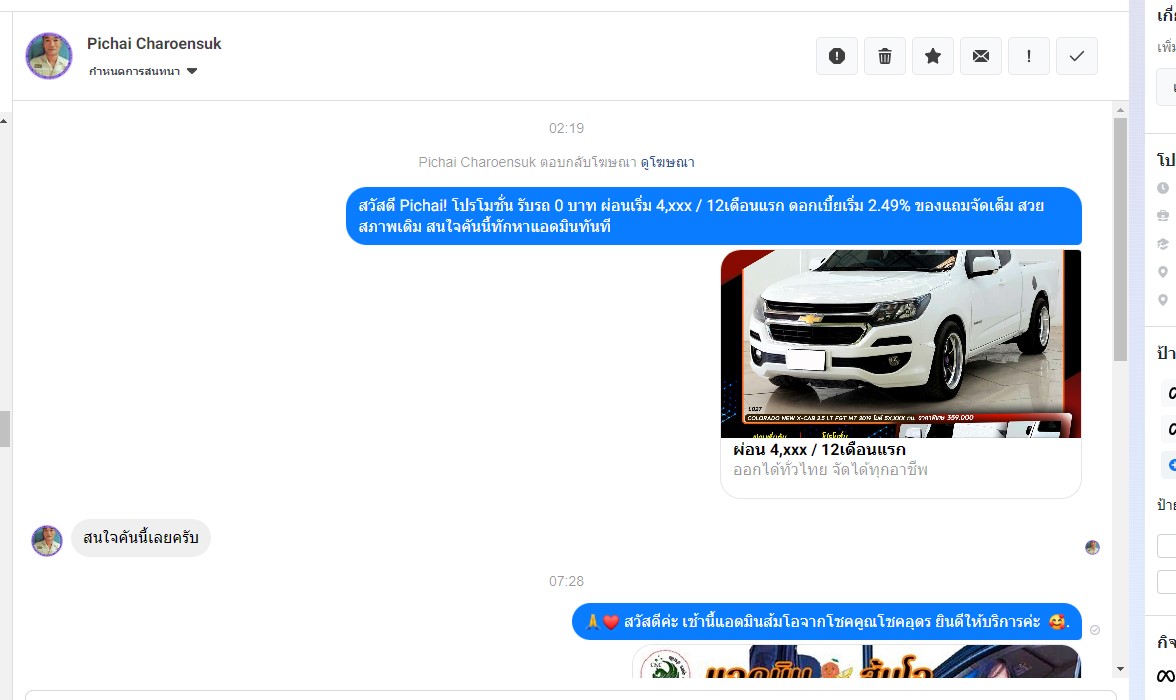Click the chat vertical scrollbar thumb
This screenshot has width=1176, height=700.
click(x=1120, y=239)
